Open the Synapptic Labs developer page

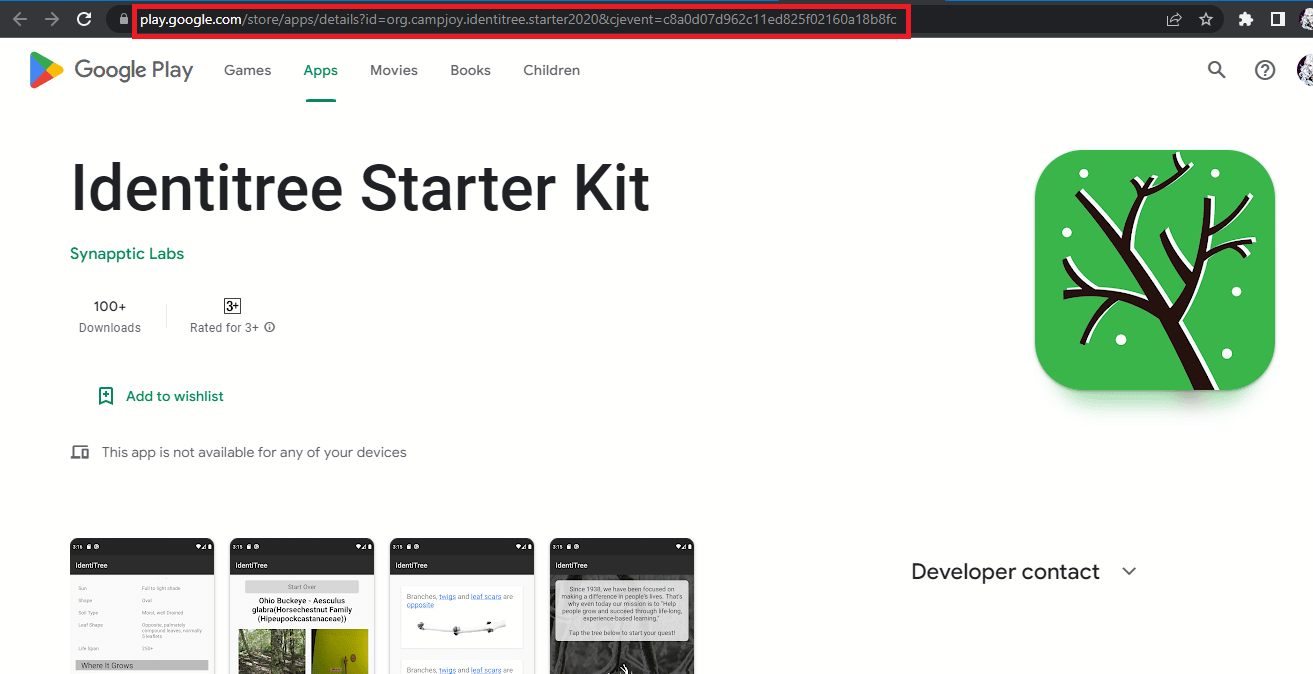tap(127, 254)
